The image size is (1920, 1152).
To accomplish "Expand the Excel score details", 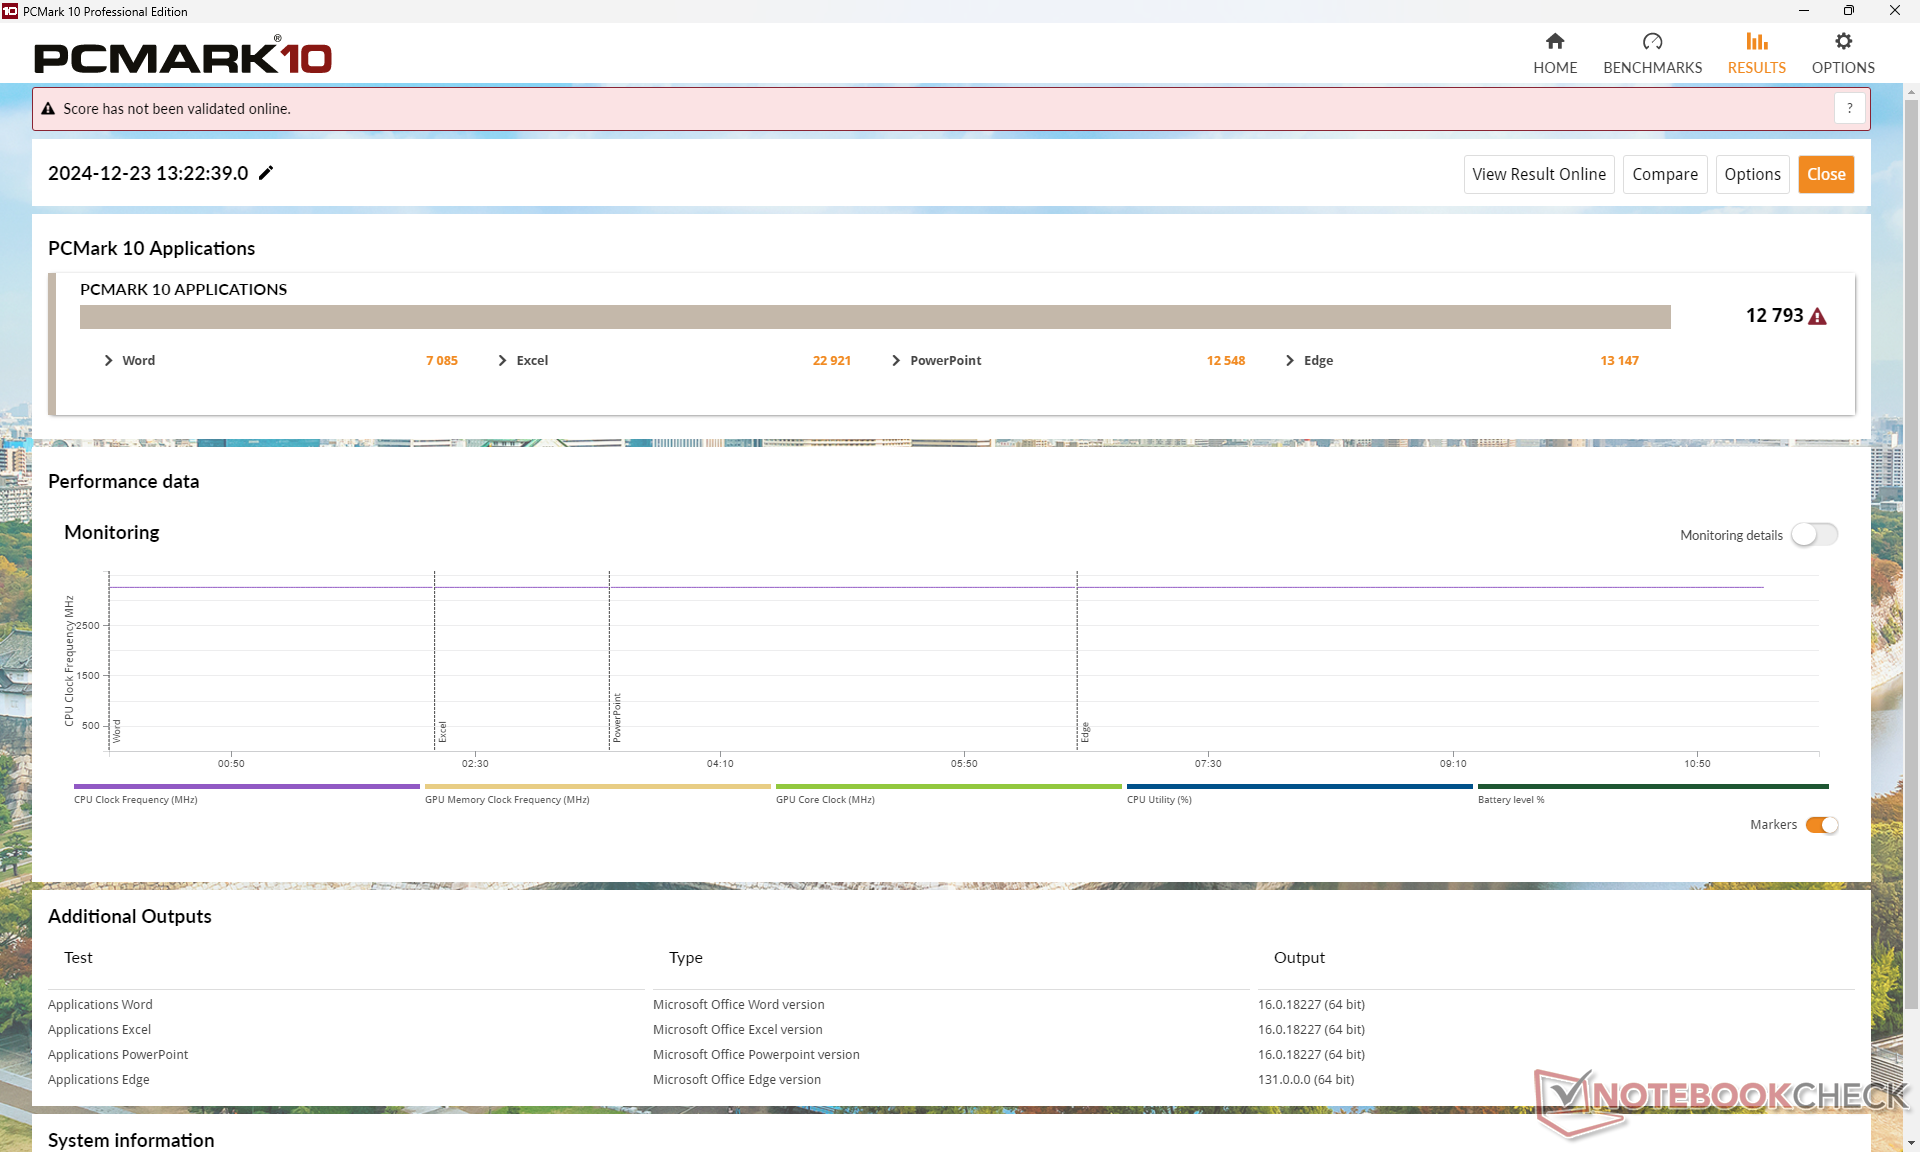I will click(503, 361).
